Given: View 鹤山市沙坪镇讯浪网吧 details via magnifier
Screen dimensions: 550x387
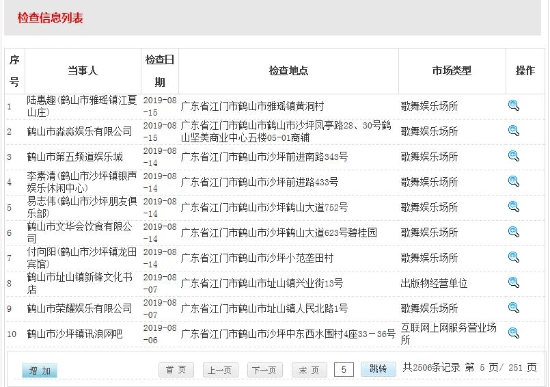Looking at the screenshot, I should pyautogui.click(x=514, y=333).
